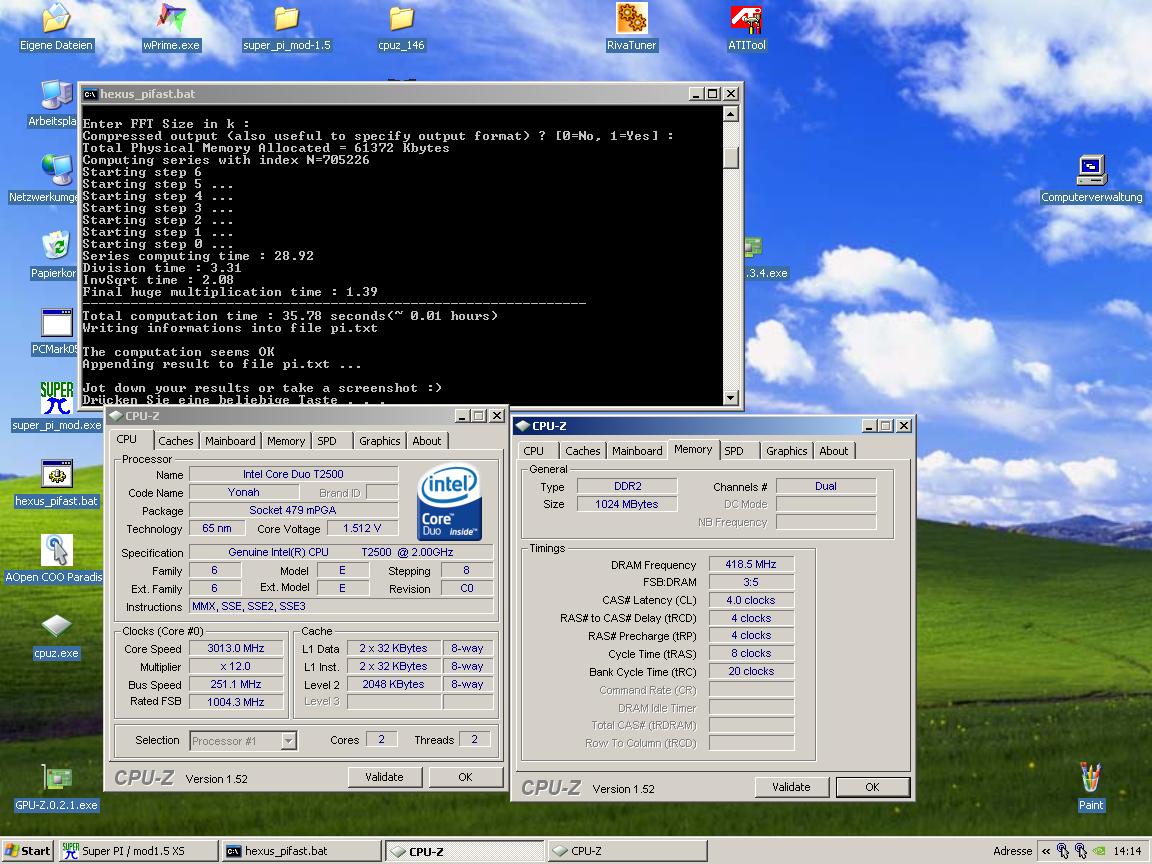
Task: Click OK in the Memory tab window
Action: click(873, 787)
